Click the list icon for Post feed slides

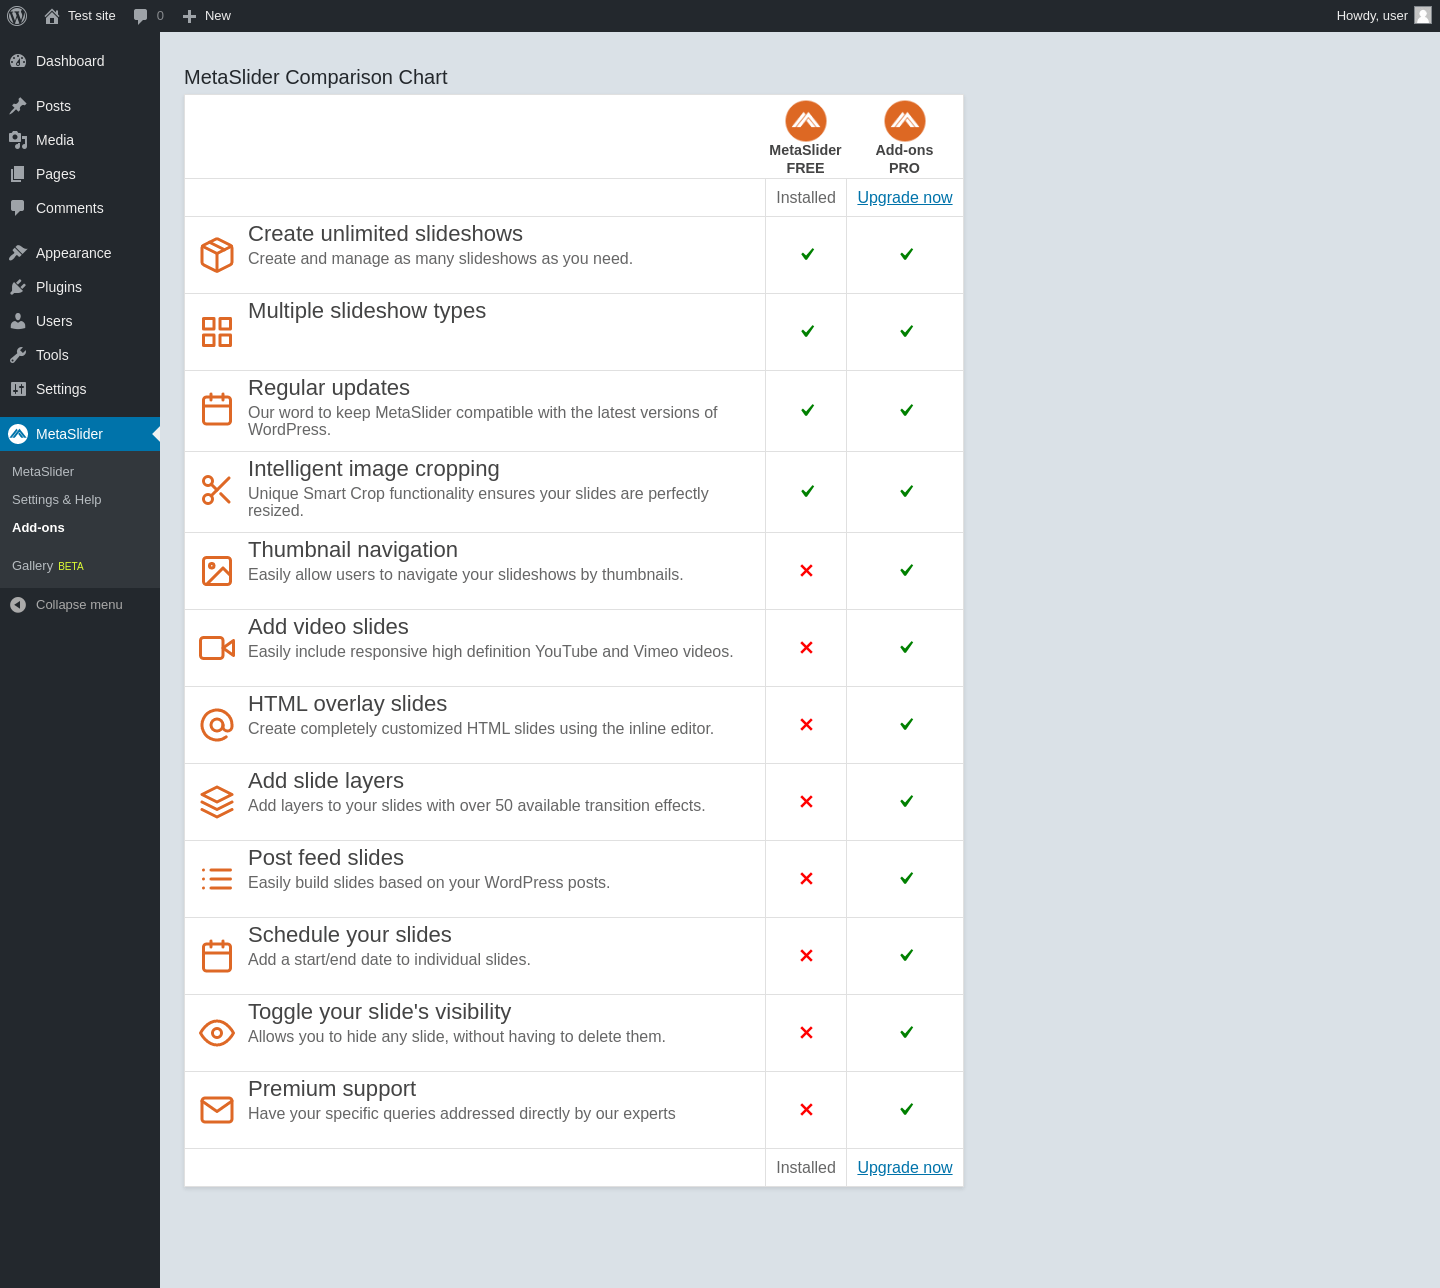(x=217, y=879)
